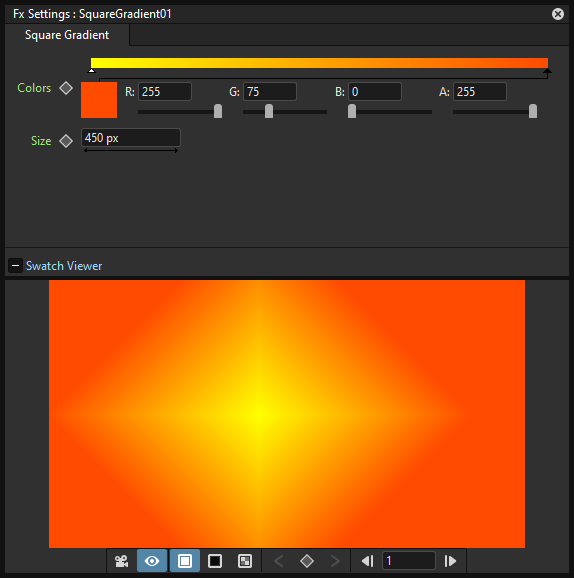This screenshot has height=578, width=574.
Task: Click the G value field
Action: (270, 91)
